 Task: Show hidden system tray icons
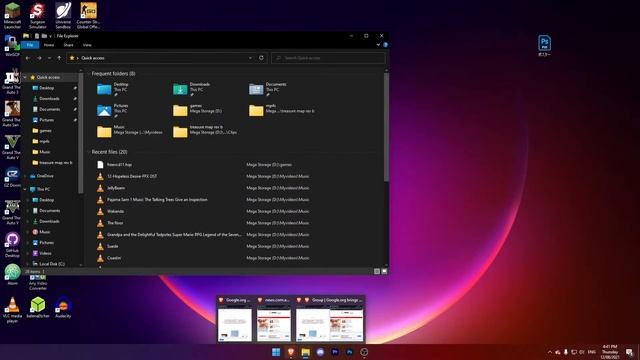click(x=549, y=352)
